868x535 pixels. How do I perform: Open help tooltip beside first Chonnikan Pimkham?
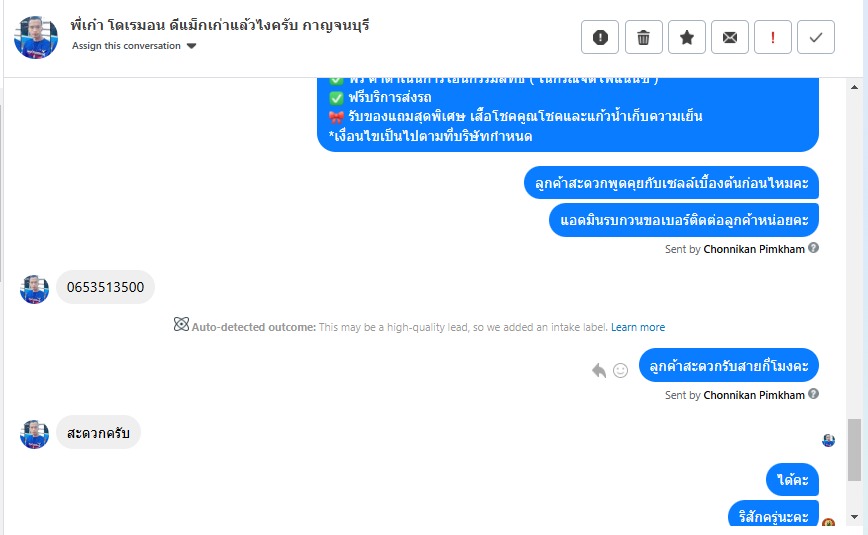[813, 248]
